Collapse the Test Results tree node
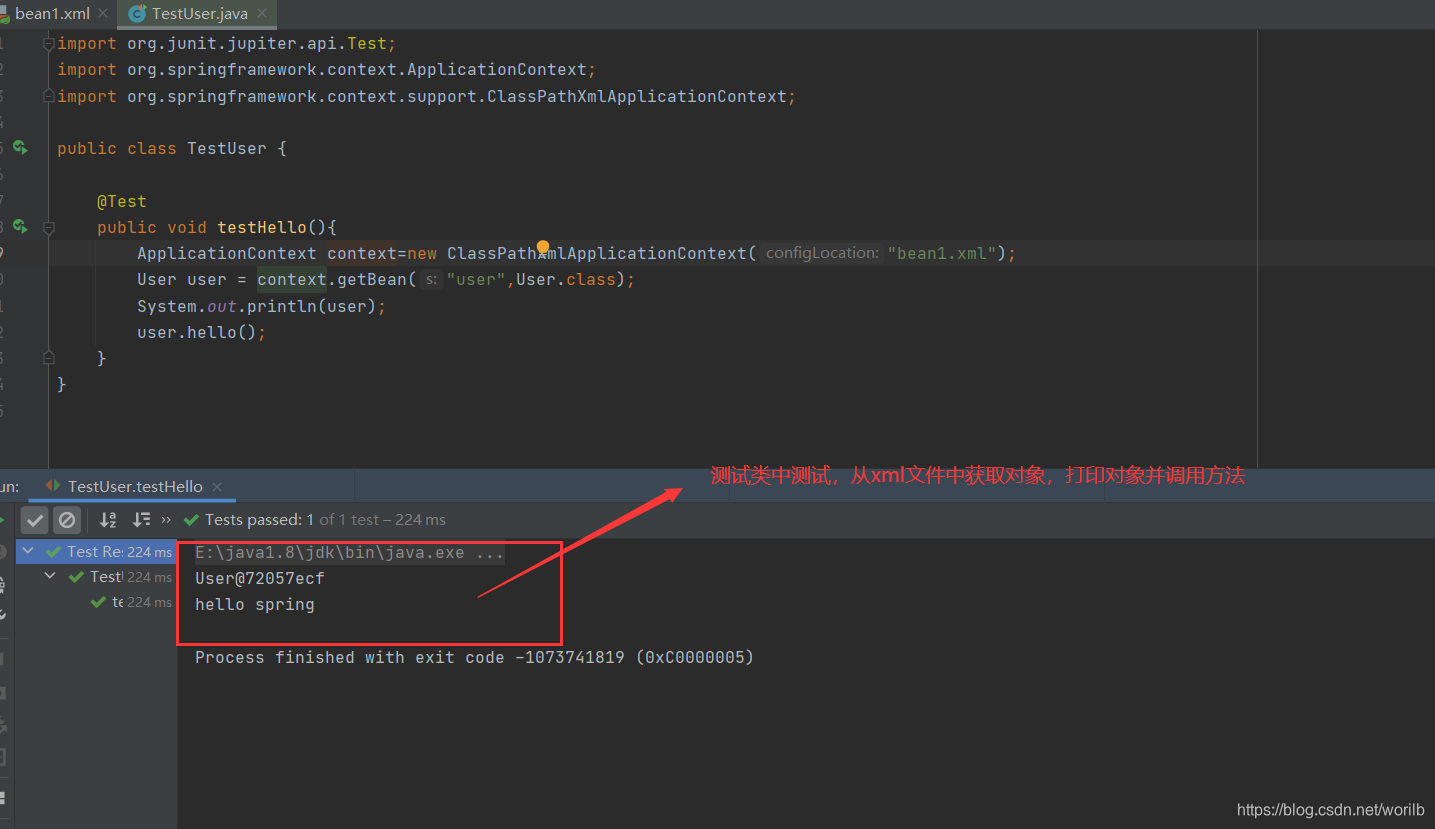The height and width of the screenshot is (829, 1435). point(28,552)
